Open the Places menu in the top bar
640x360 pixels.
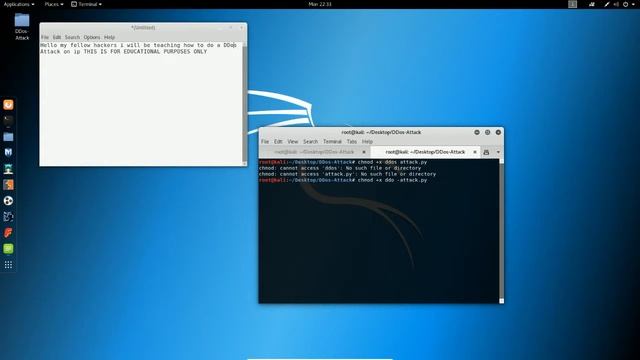(53, 4)
